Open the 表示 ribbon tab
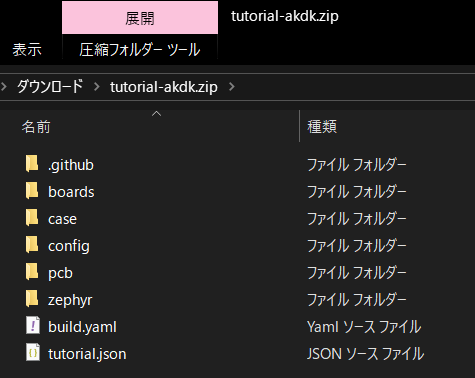Image resolution: width=475 pixels, height=378 pixels. coord(27,50)
